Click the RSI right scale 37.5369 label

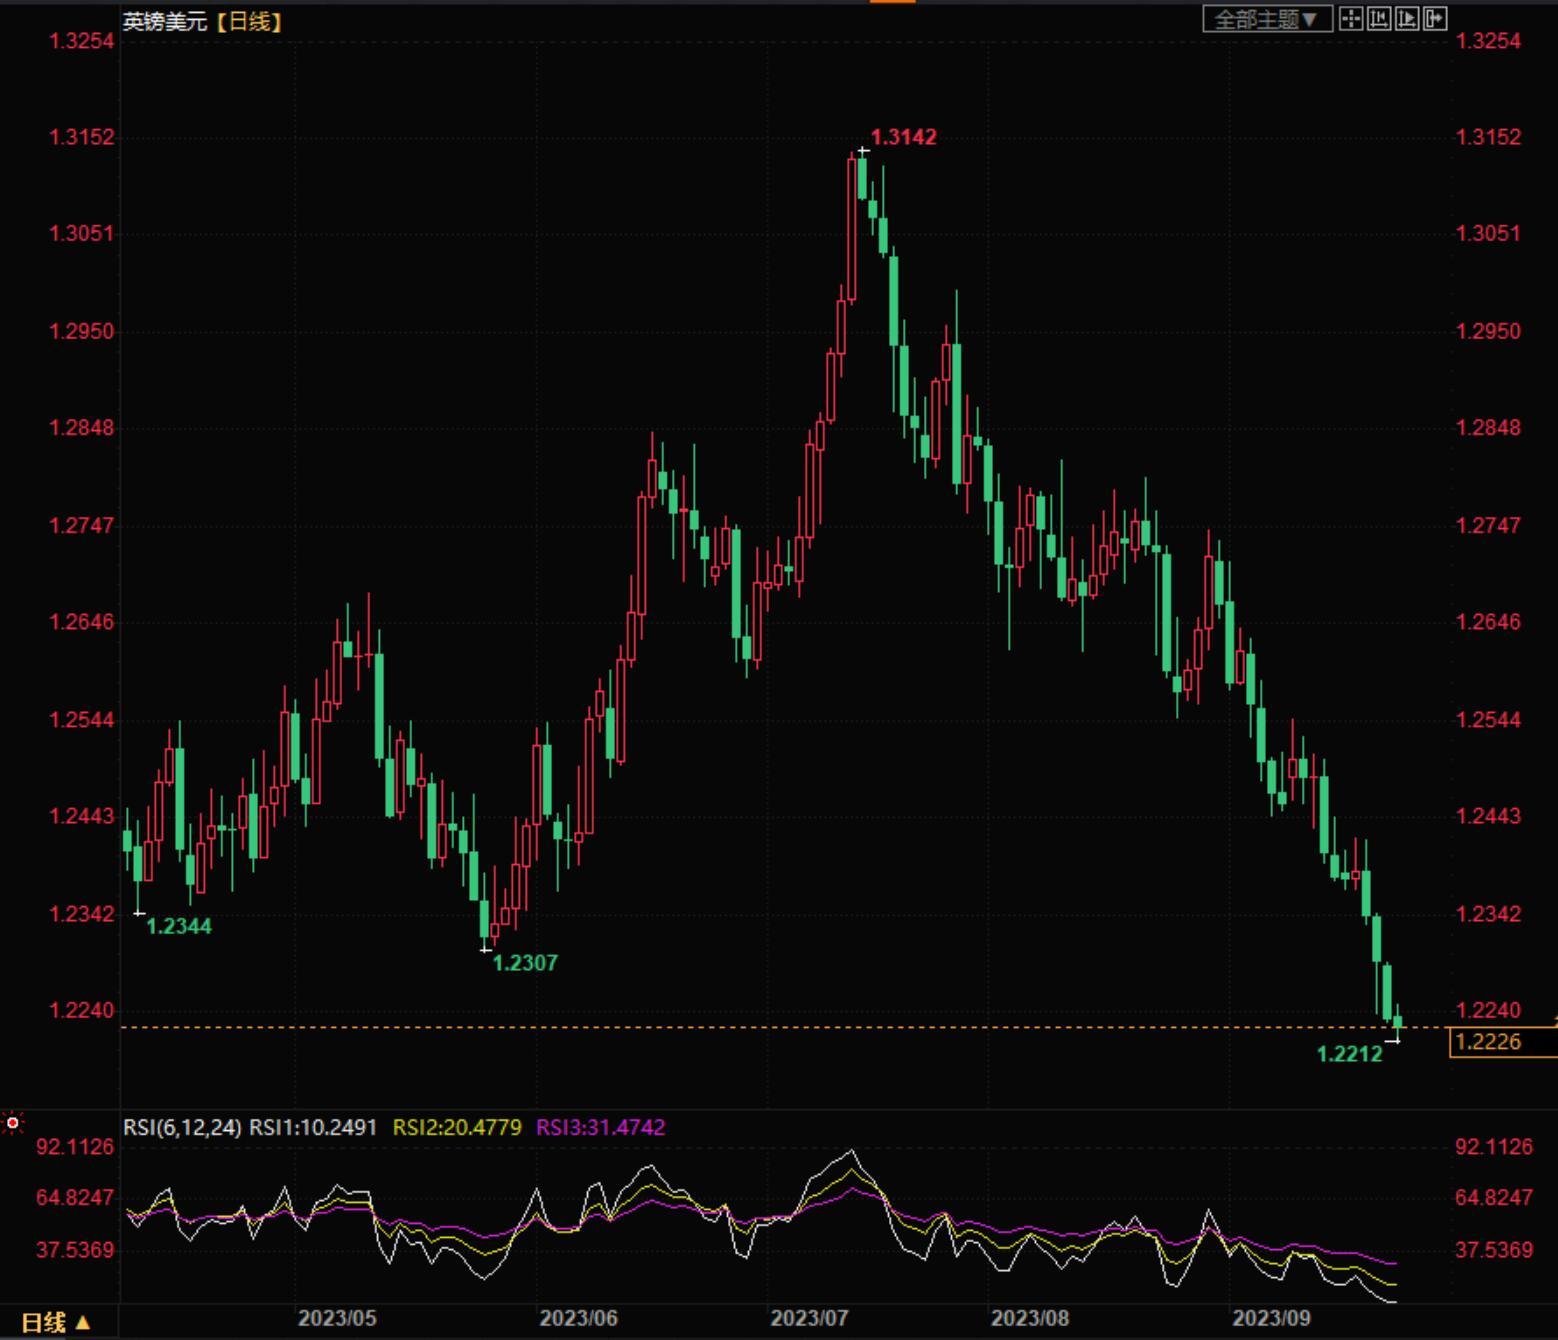pos(1494,1250)
